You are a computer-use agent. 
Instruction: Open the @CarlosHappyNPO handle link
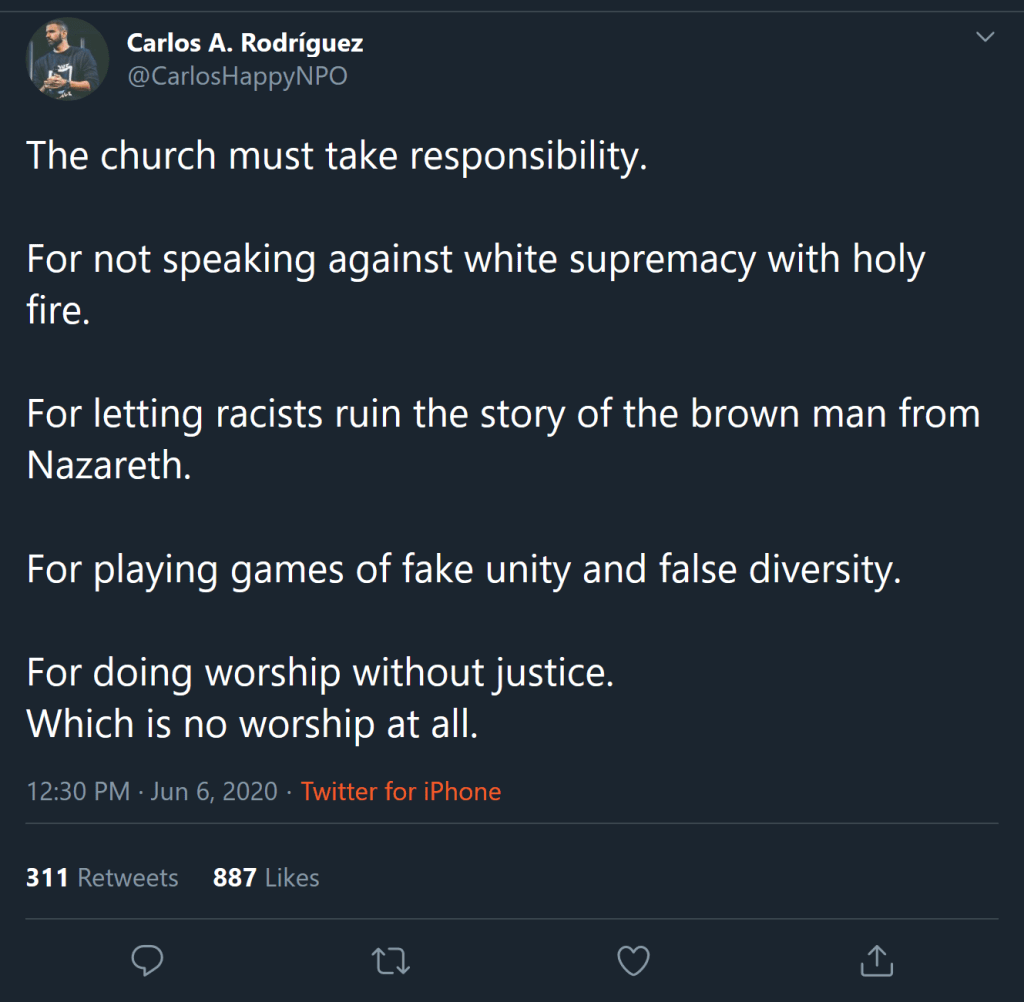tap(236, 77)
